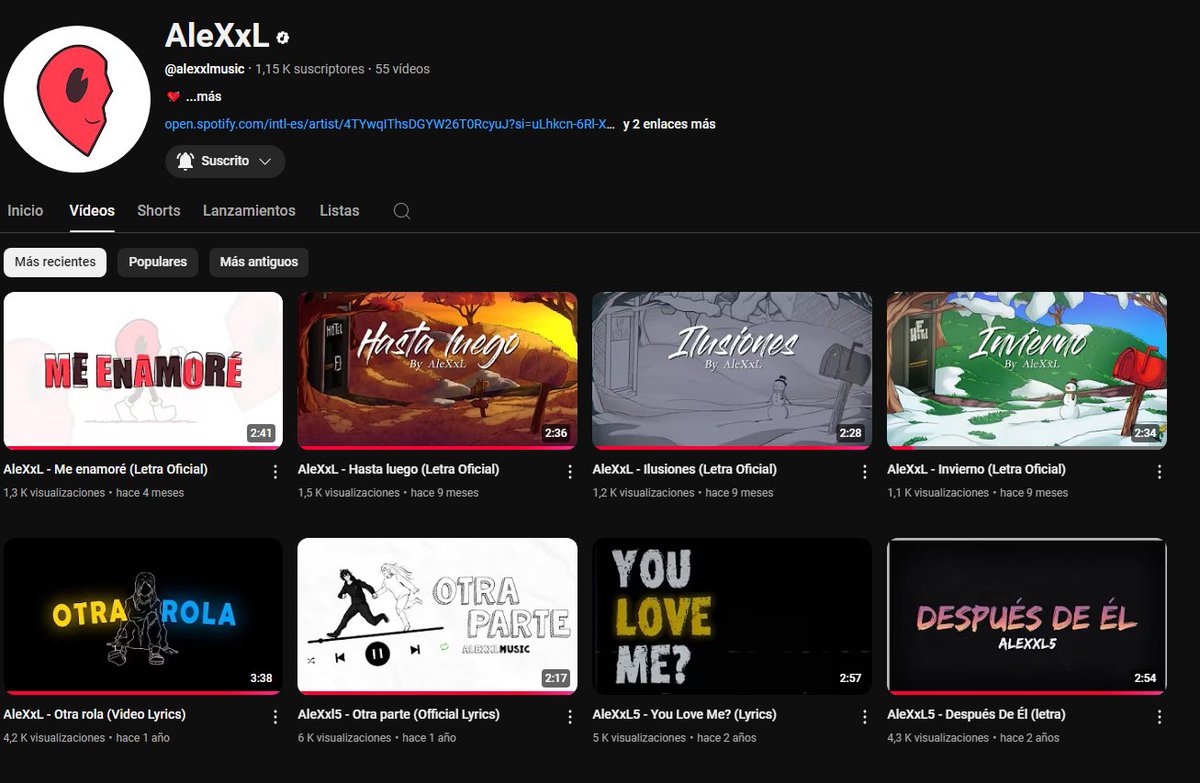Click the 55 vídeos count text
This screenshot has width=1200, height=783.
402,69
